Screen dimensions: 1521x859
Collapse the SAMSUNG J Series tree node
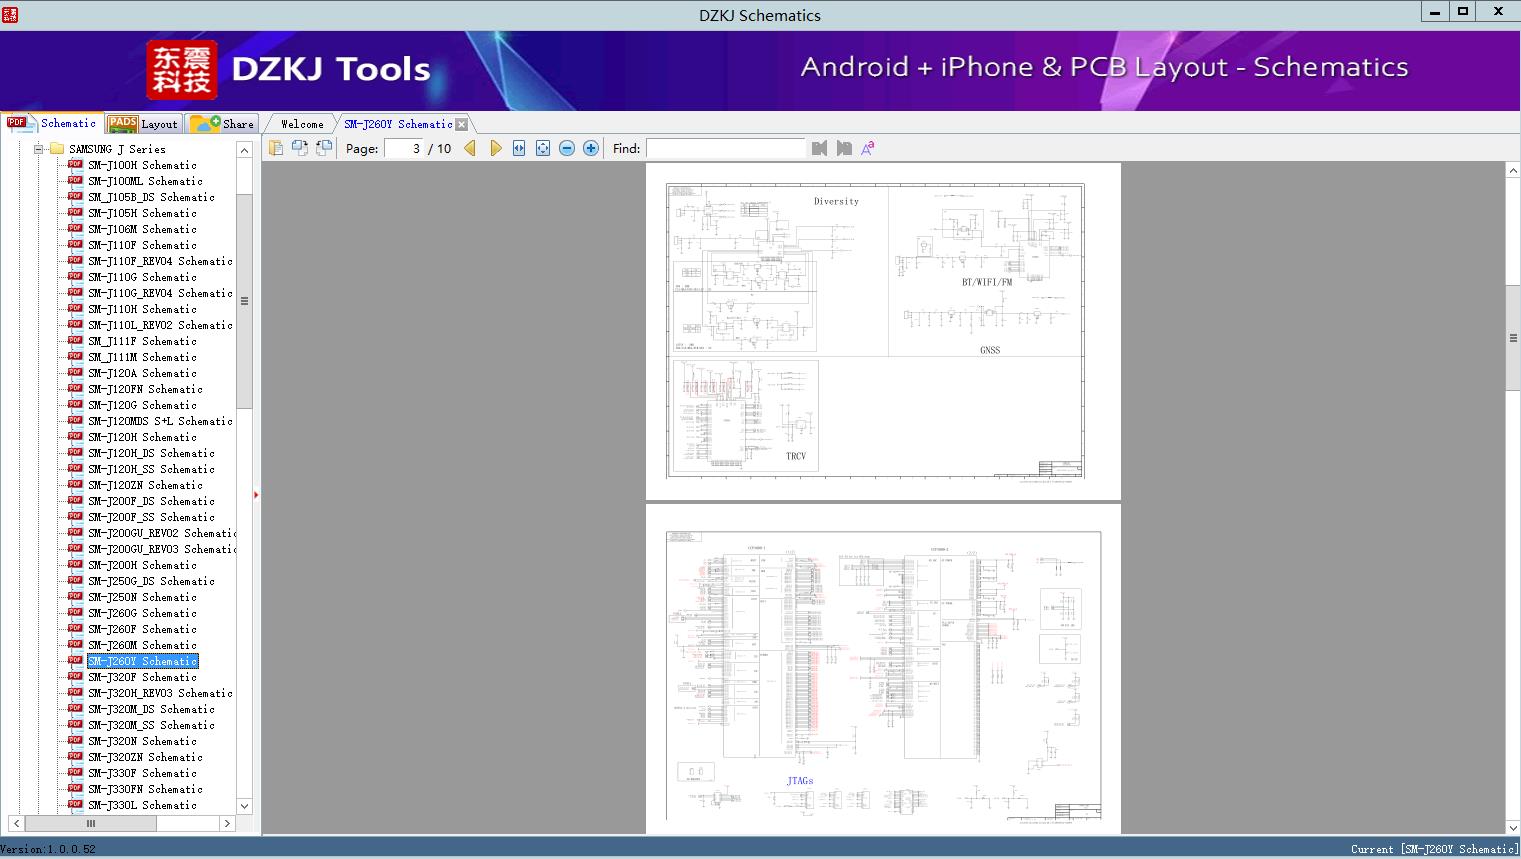38,149
